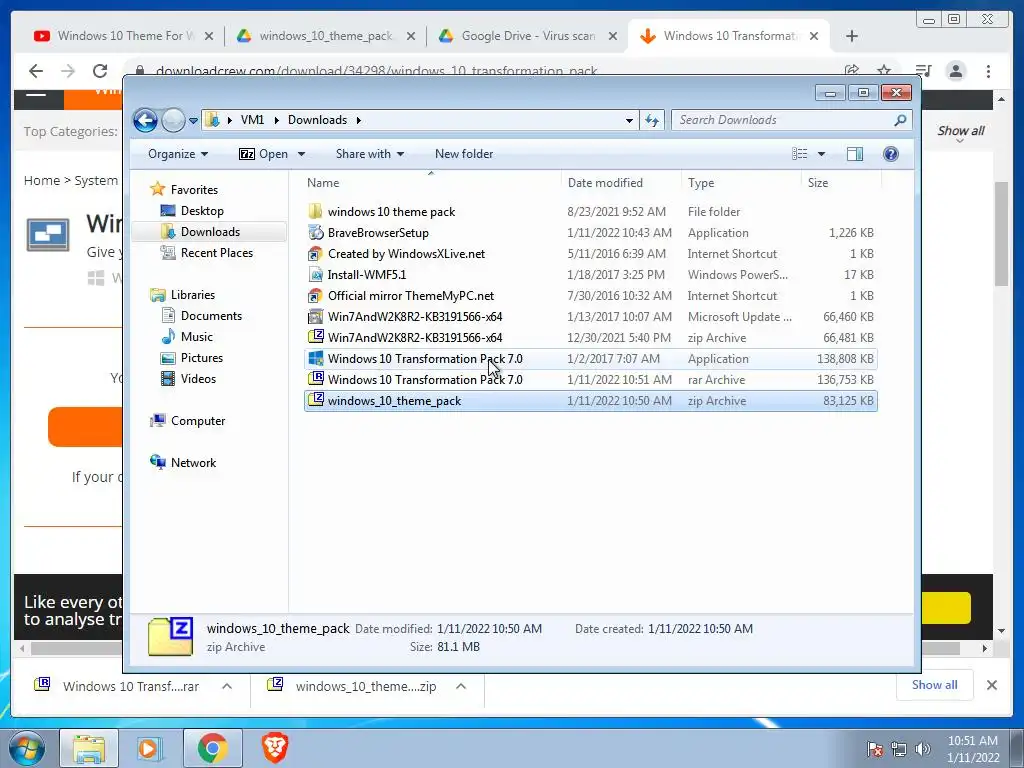The width and height of the screenshot is (1024, 768).
Task: Select Downloads in navigation pane
Action: pos(210,232)
